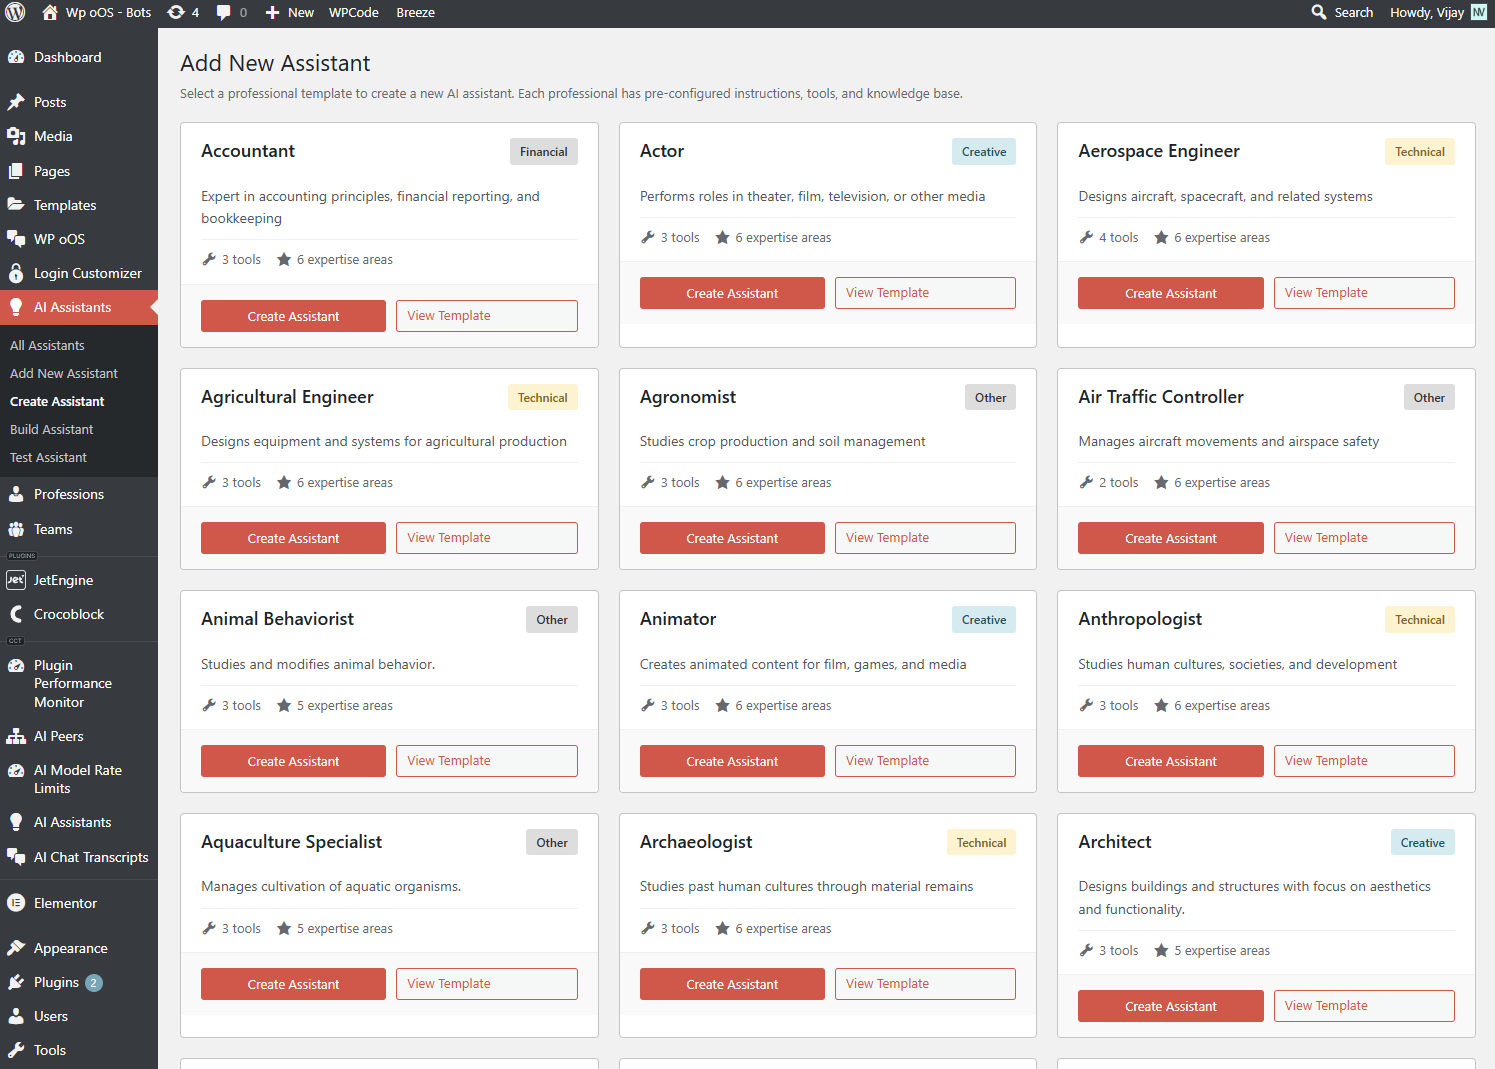Open Build Assistant submenu item
Viewport: 1495px width, 1069px height.
pyautogui.click(x=51, y=429)
